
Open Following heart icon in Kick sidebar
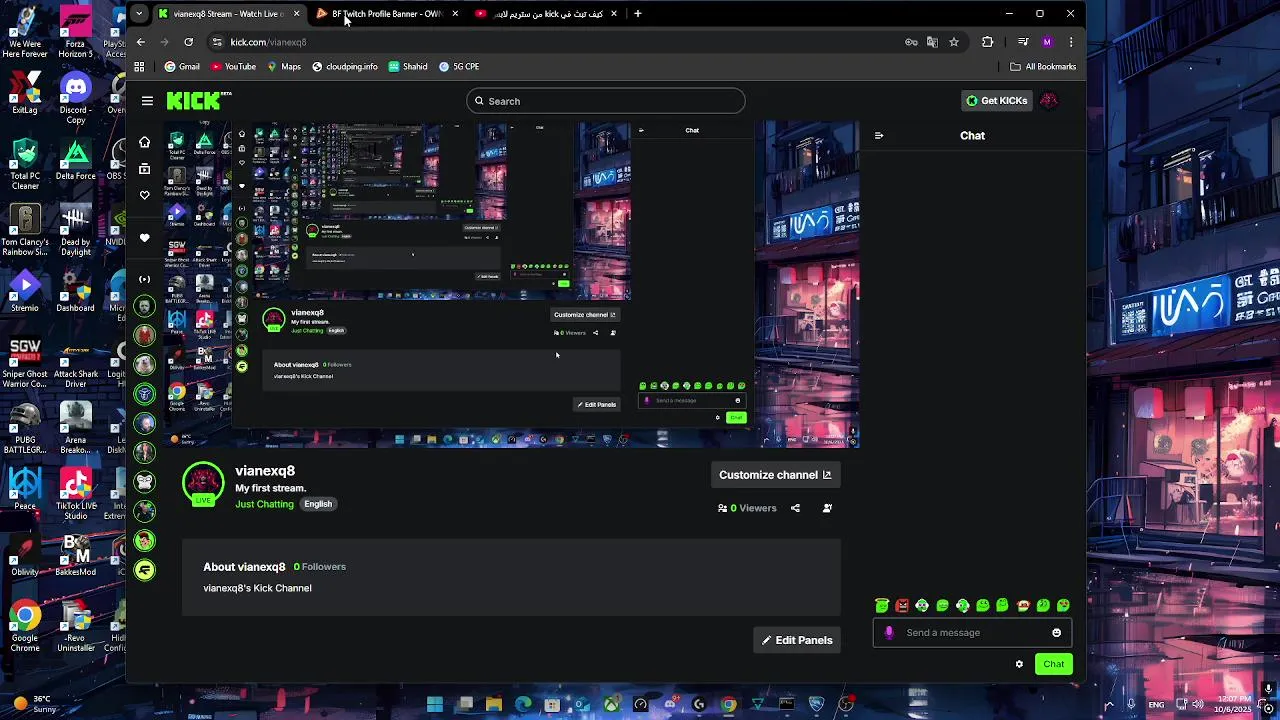(145, 195)
